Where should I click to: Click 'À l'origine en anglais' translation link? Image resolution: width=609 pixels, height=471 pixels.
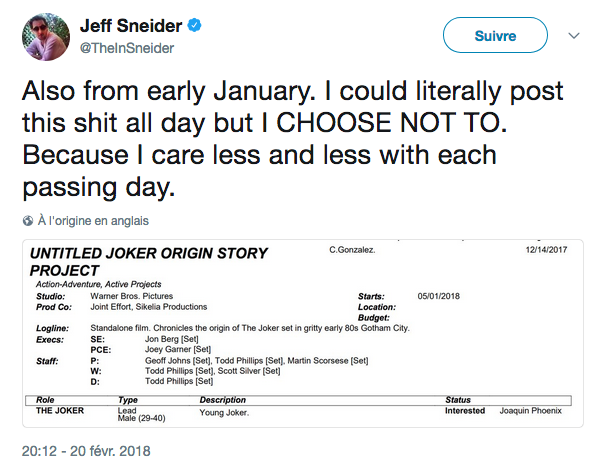click(93, 221)
